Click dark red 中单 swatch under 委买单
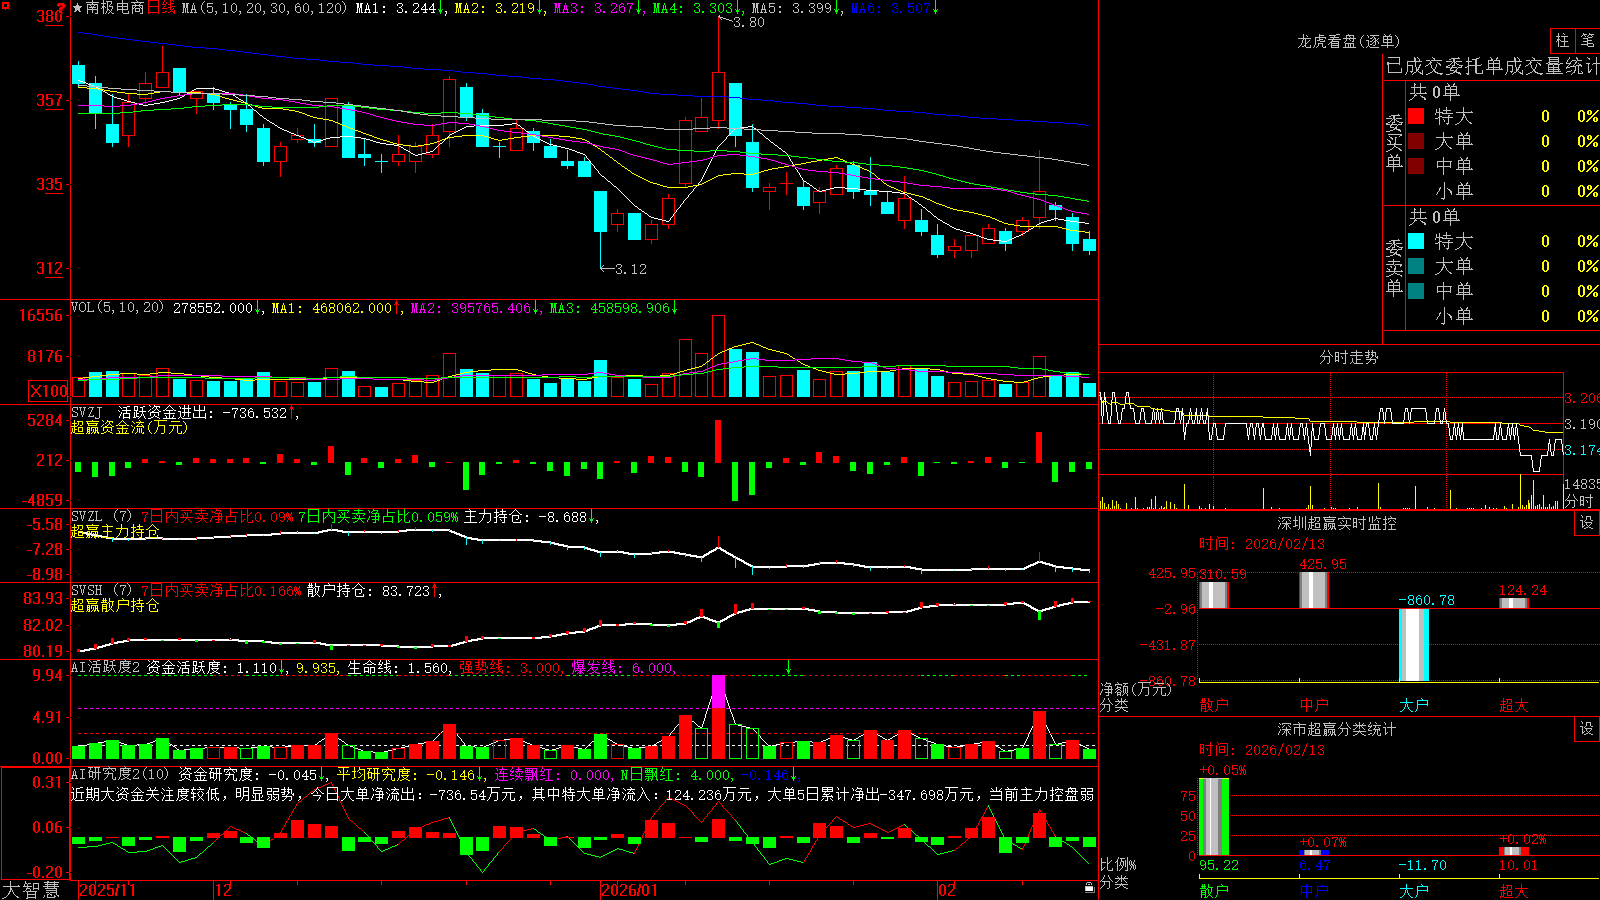Image resolution: width=1600 pixels, height=900 pixels. (x=1416, y=166)
